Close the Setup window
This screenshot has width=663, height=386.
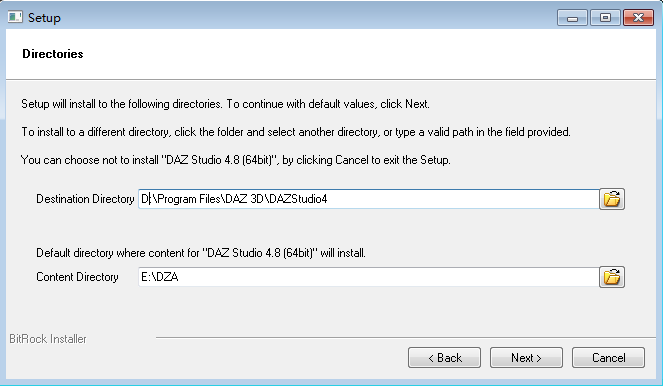coord(638,18)
